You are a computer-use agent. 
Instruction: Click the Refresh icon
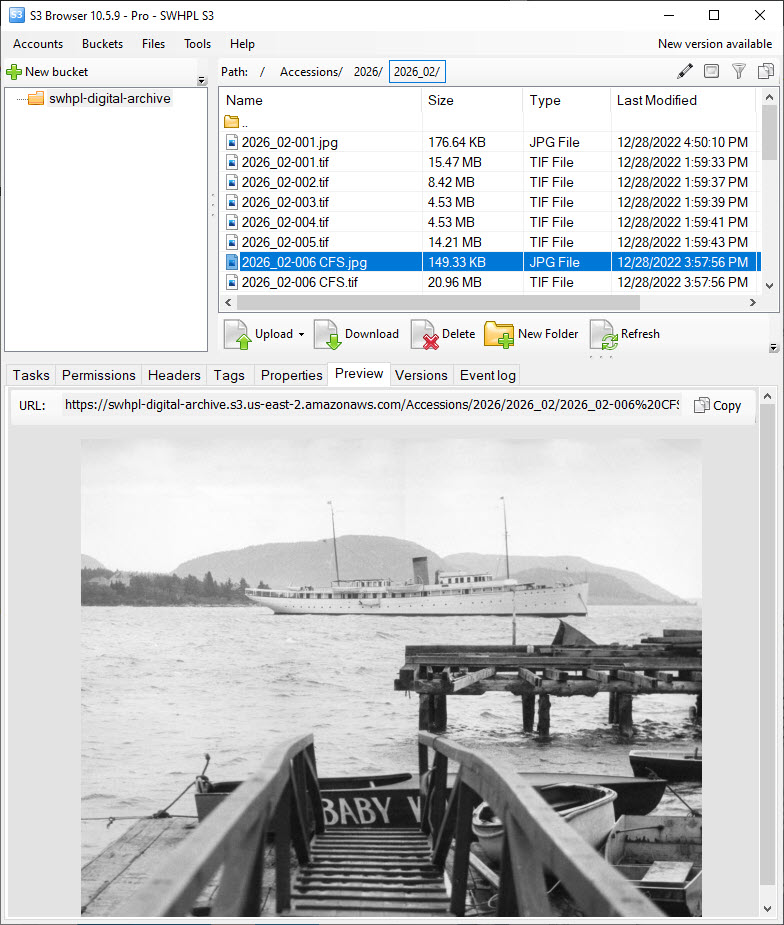pyautogui.click(x=603, y=334)
